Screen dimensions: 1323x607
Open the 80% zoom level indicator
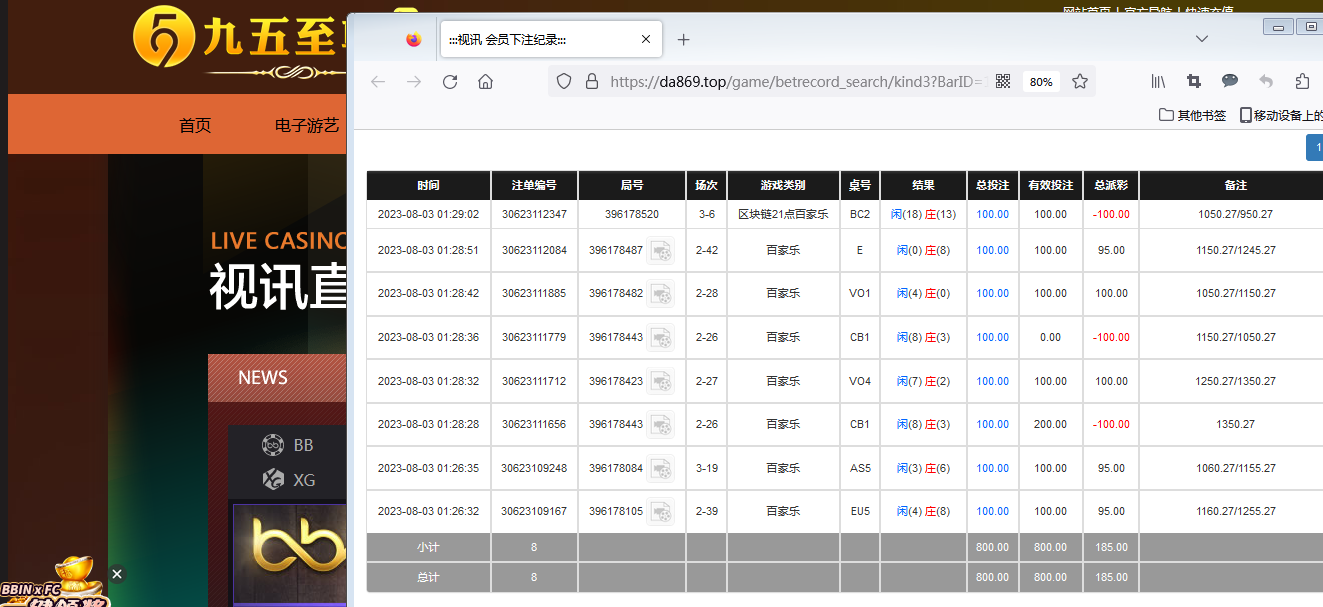(1041, 82)
